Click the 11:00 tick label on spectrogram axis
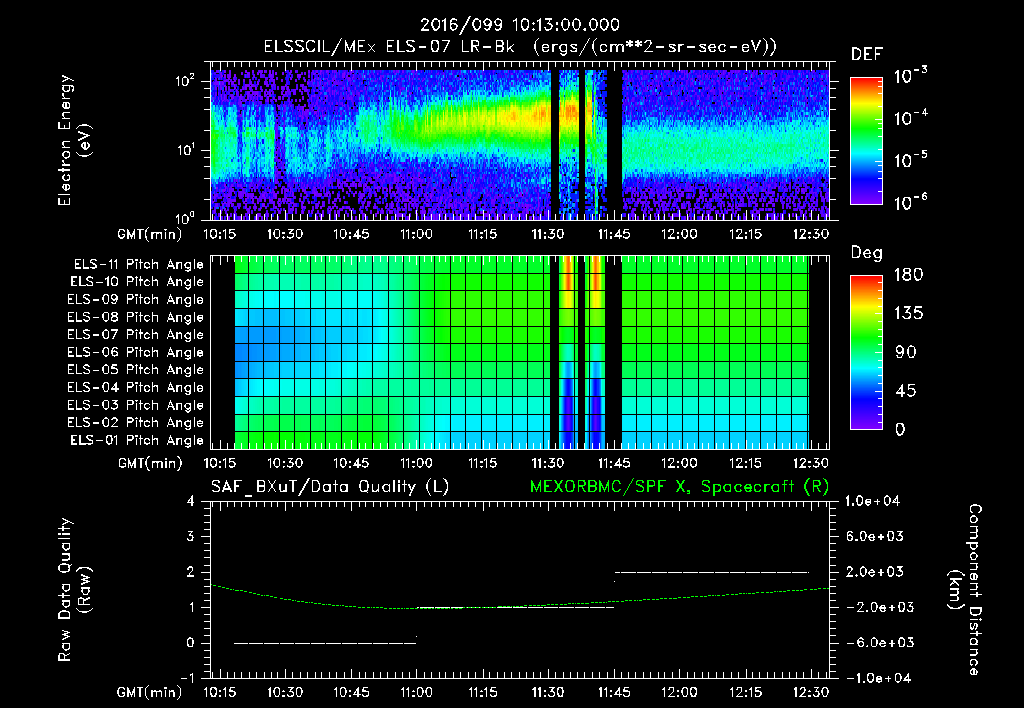Viewport: 1024px width, 708px height. pos(416,234)
